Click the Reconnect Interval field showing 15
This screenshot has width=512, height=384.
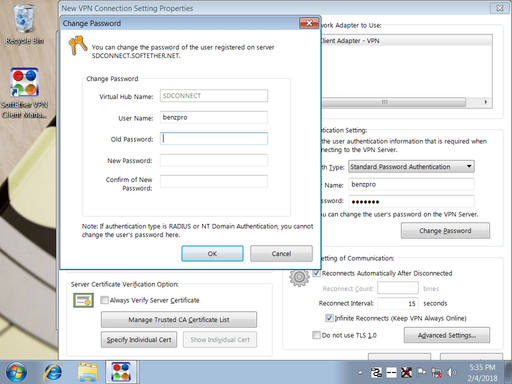pos(398,303)
